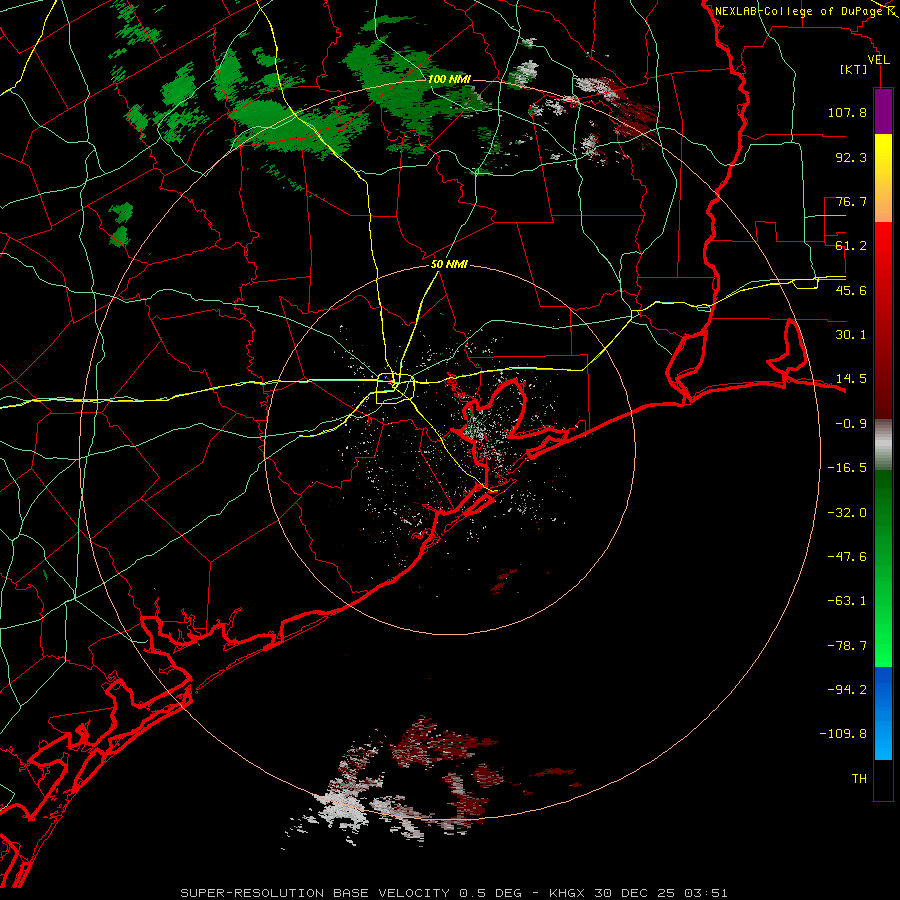Click the [KT] units label
This screenshot has height=900, width=900.
(854, 69)
